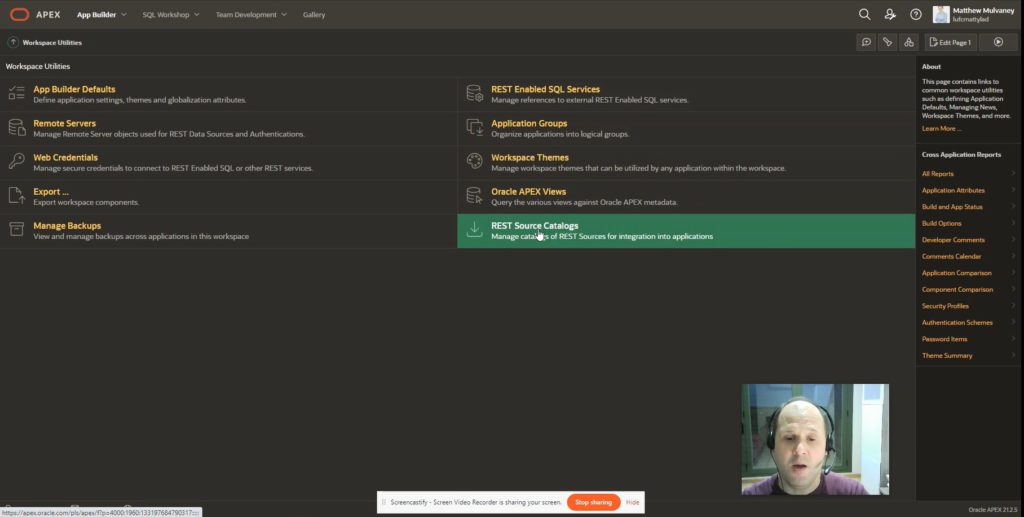Click the Remote Servers database icon

coord(16,127)
